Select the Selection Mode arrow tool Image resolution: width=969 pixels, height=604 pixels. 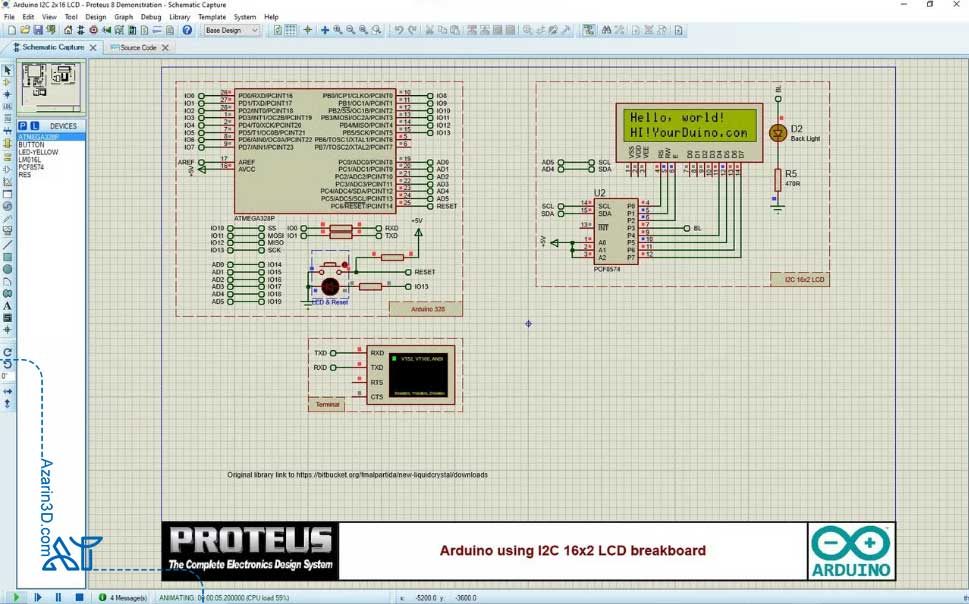[x=7, y=71]
